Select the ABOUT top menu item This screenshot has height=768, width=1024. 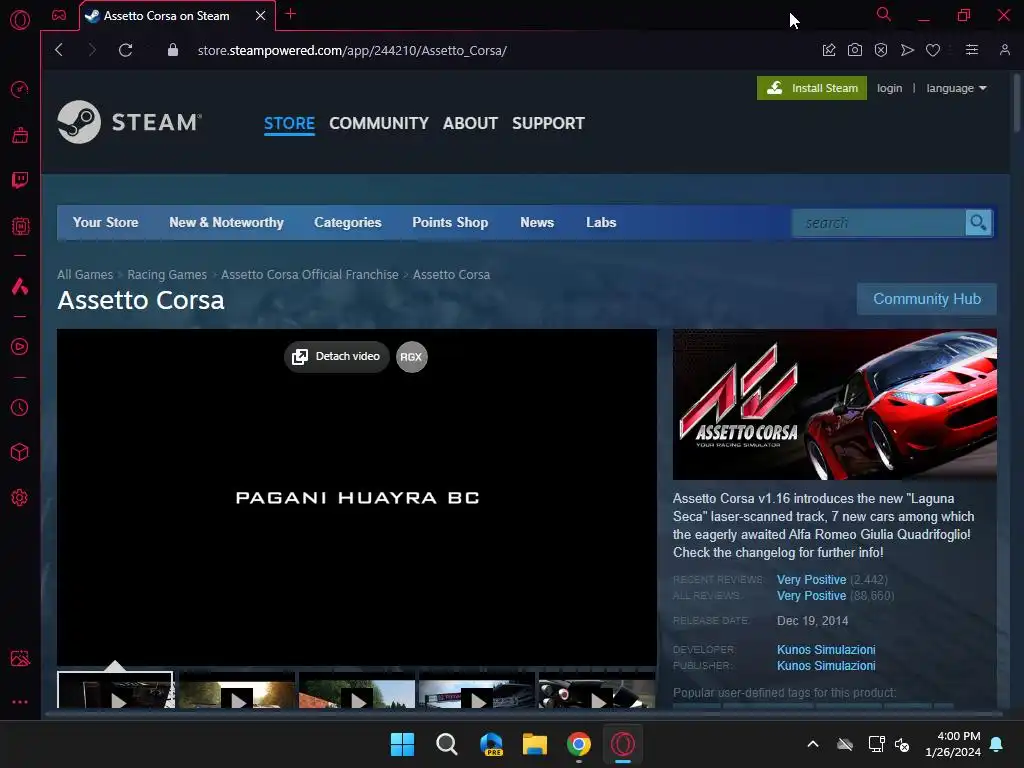pyautogui.click(x=470, y=123)
